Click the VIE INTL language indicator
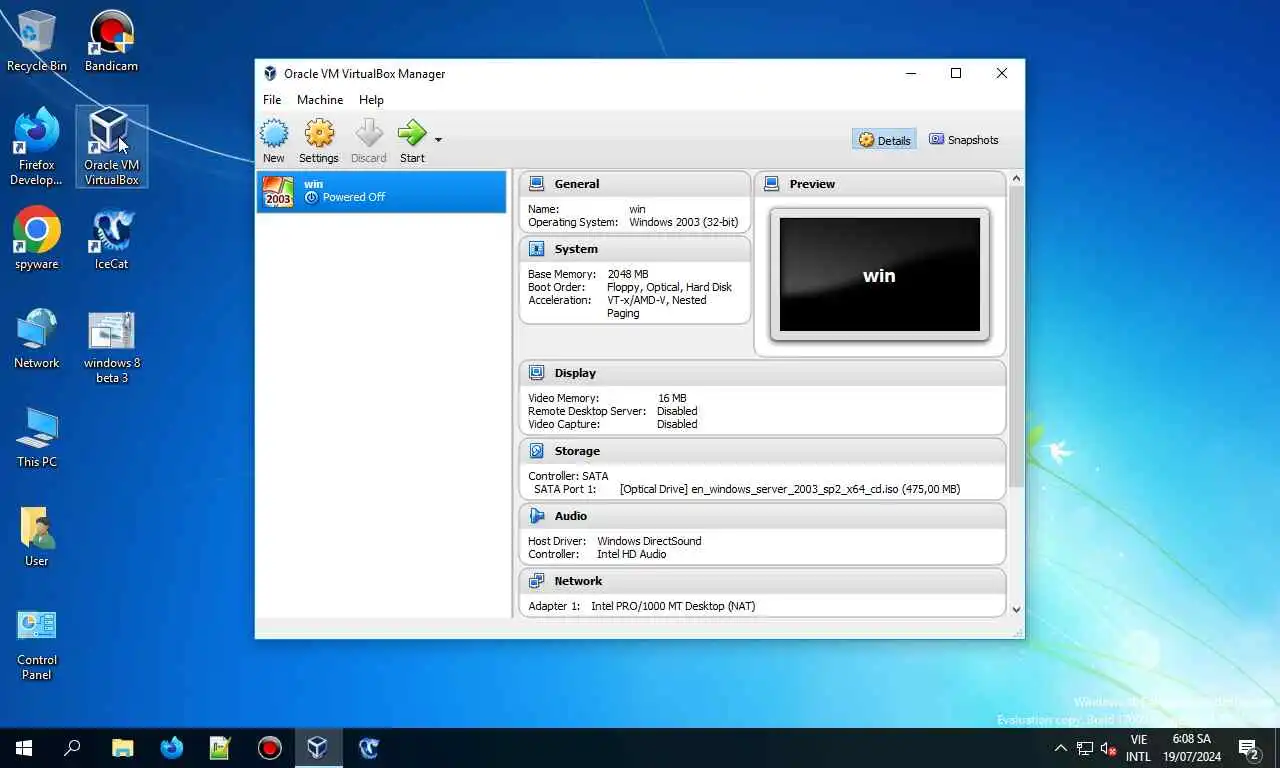 click(1138, 748)
